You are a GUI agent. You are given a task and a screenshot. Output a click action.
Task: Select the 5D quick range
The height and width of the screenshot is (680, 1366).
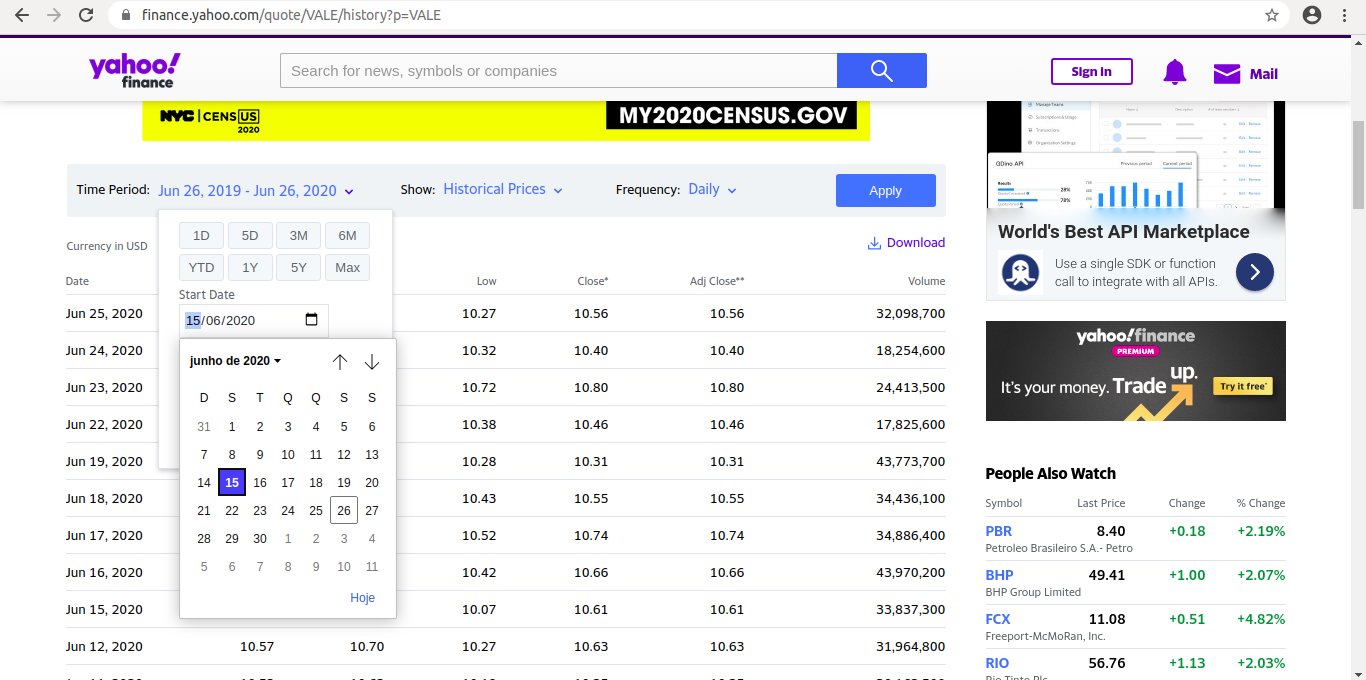click(x=250, y=236)
